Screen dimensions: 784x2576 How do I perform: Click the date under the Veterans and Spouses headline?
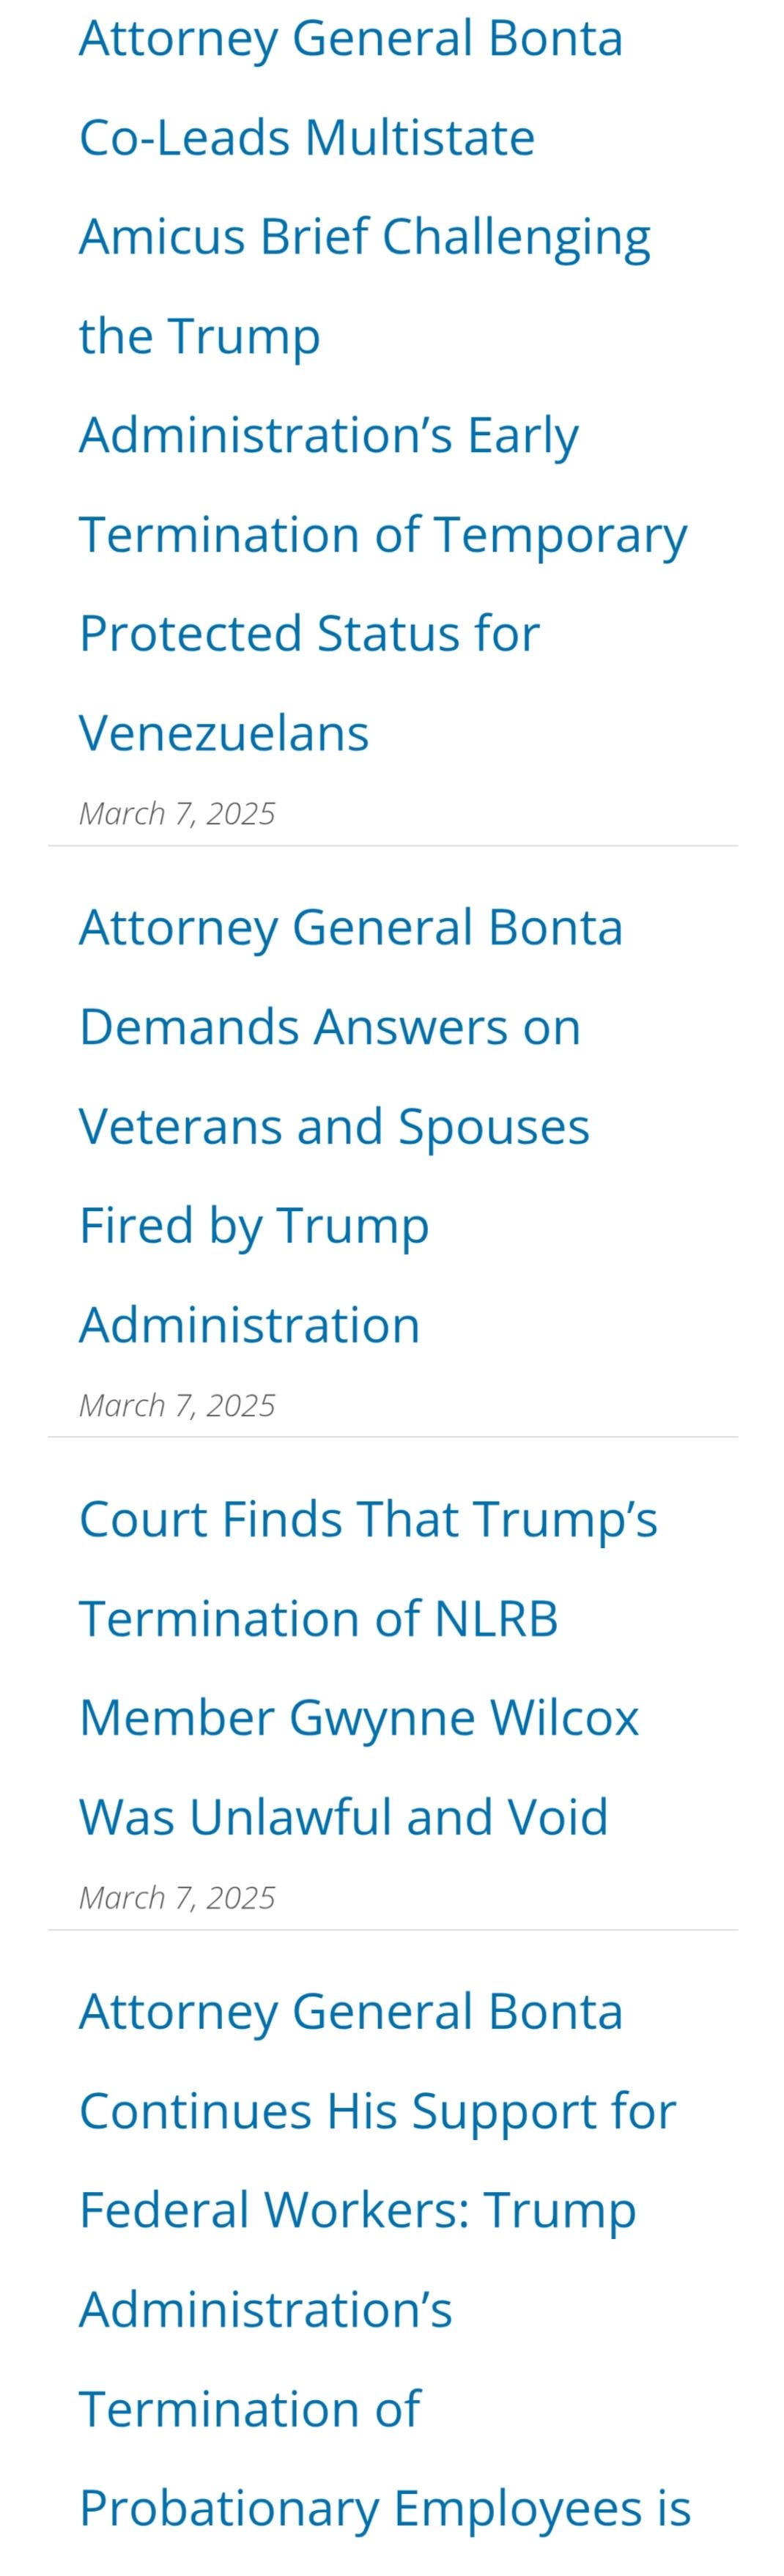point(177,1405)
